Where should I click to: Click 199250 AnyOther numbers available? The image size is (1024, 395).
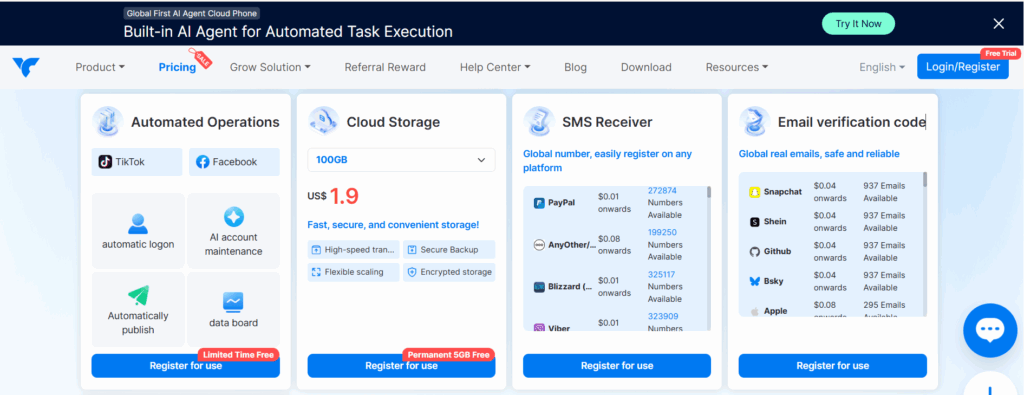coord(664,244)
